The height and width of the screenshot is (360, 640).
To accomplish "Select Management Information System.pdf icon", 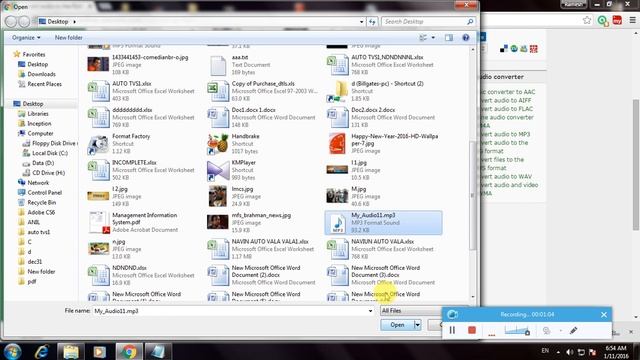I will coord(98,222).
